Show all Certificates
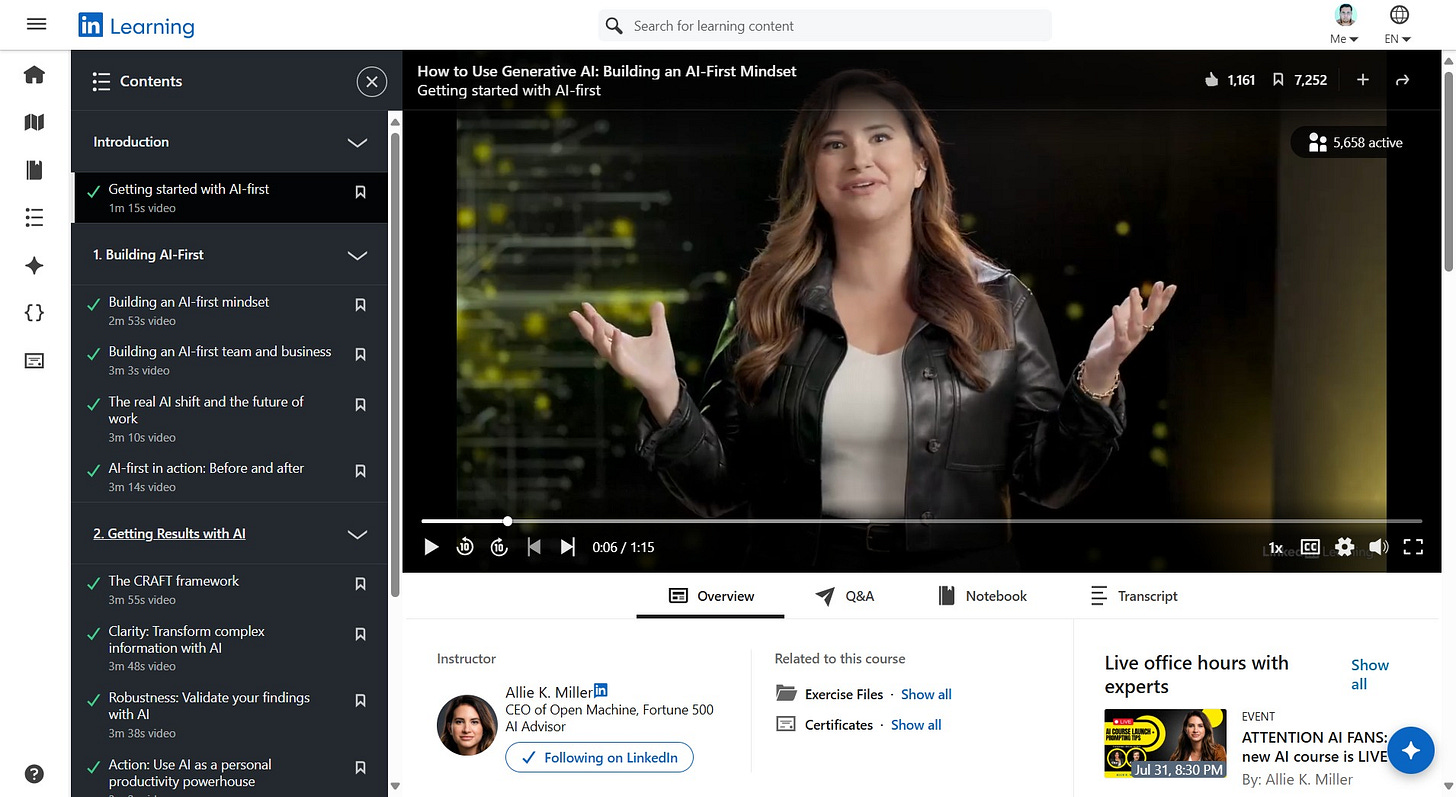Image resolution: width=1456 pixels, height=797 pixels. click(916, 725)
